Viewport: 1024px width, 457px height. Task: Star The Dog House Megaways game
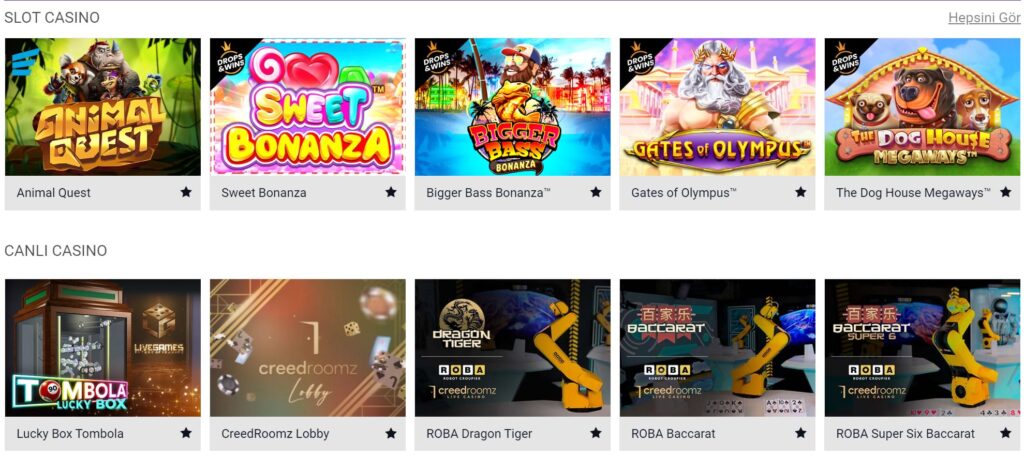click(1006, 193)
